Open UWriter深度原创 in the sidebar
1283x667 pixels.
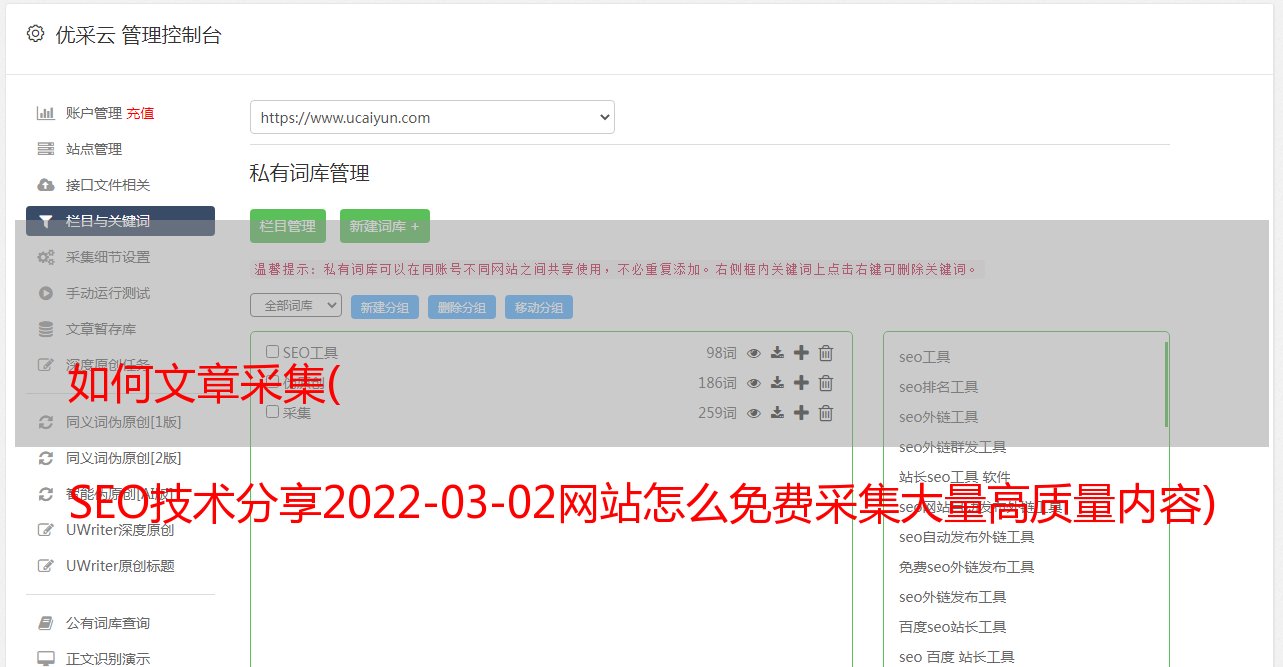(x=120, y=530)
